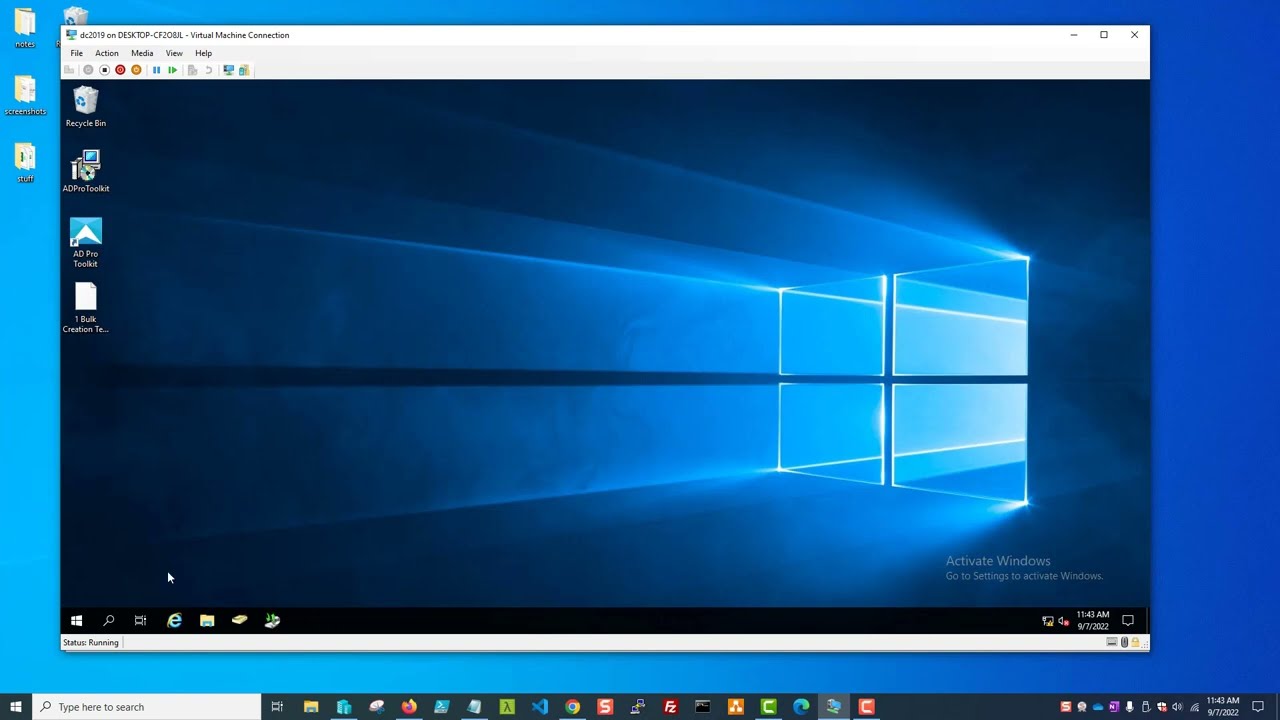Click the Revert toolbar icon

tap(208, 70)
